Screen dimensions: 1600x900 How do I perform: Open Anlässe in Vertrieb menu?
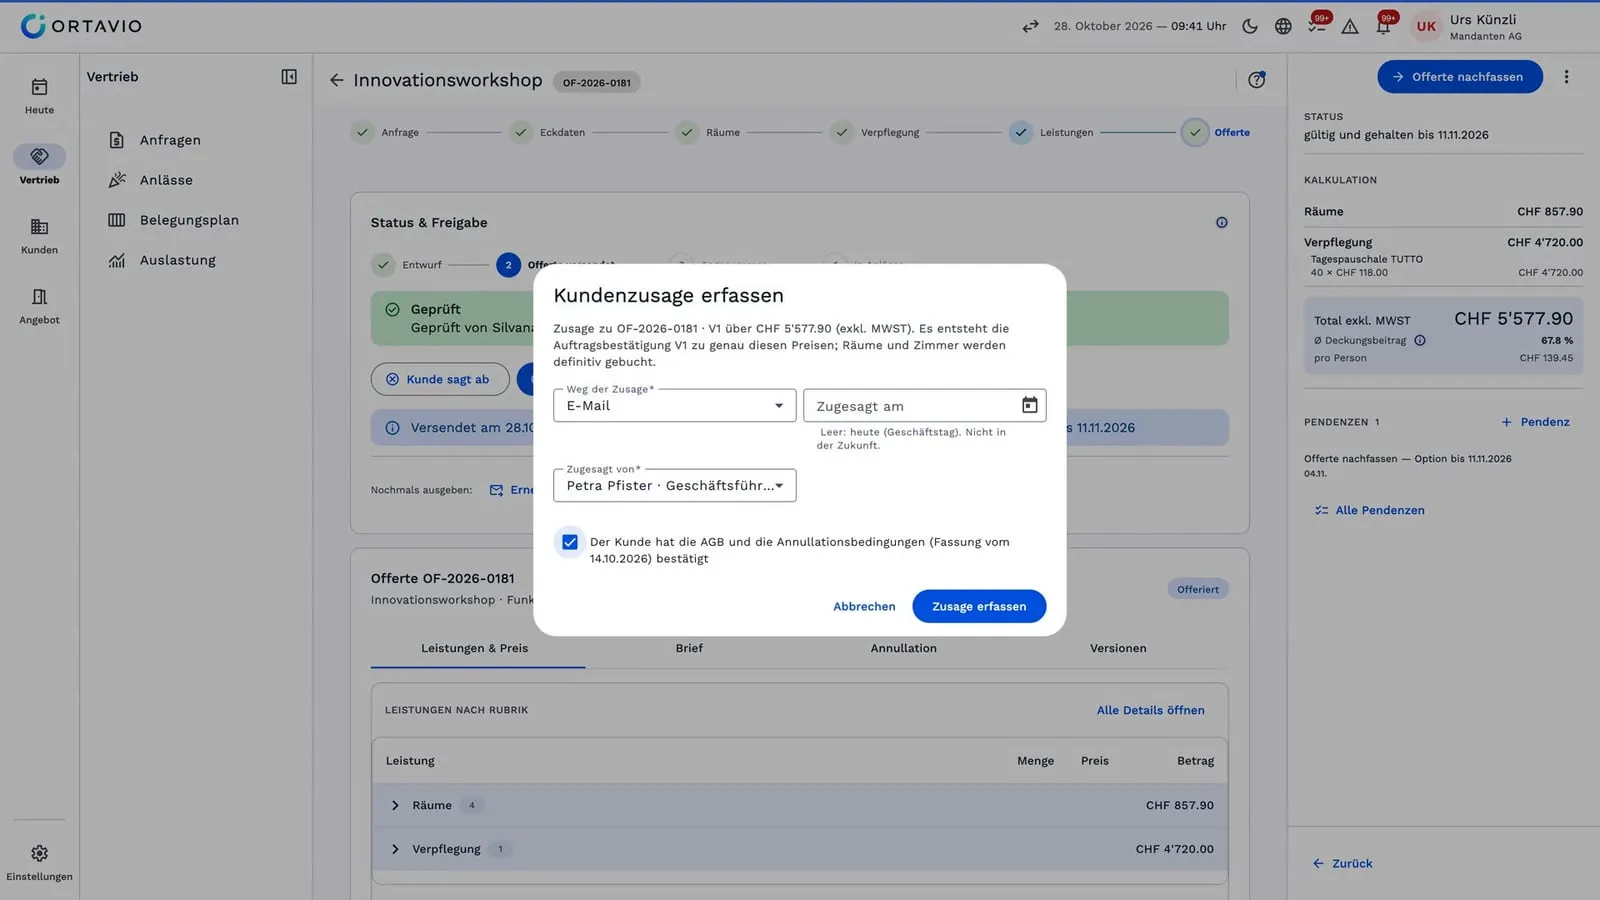(166, 180)
